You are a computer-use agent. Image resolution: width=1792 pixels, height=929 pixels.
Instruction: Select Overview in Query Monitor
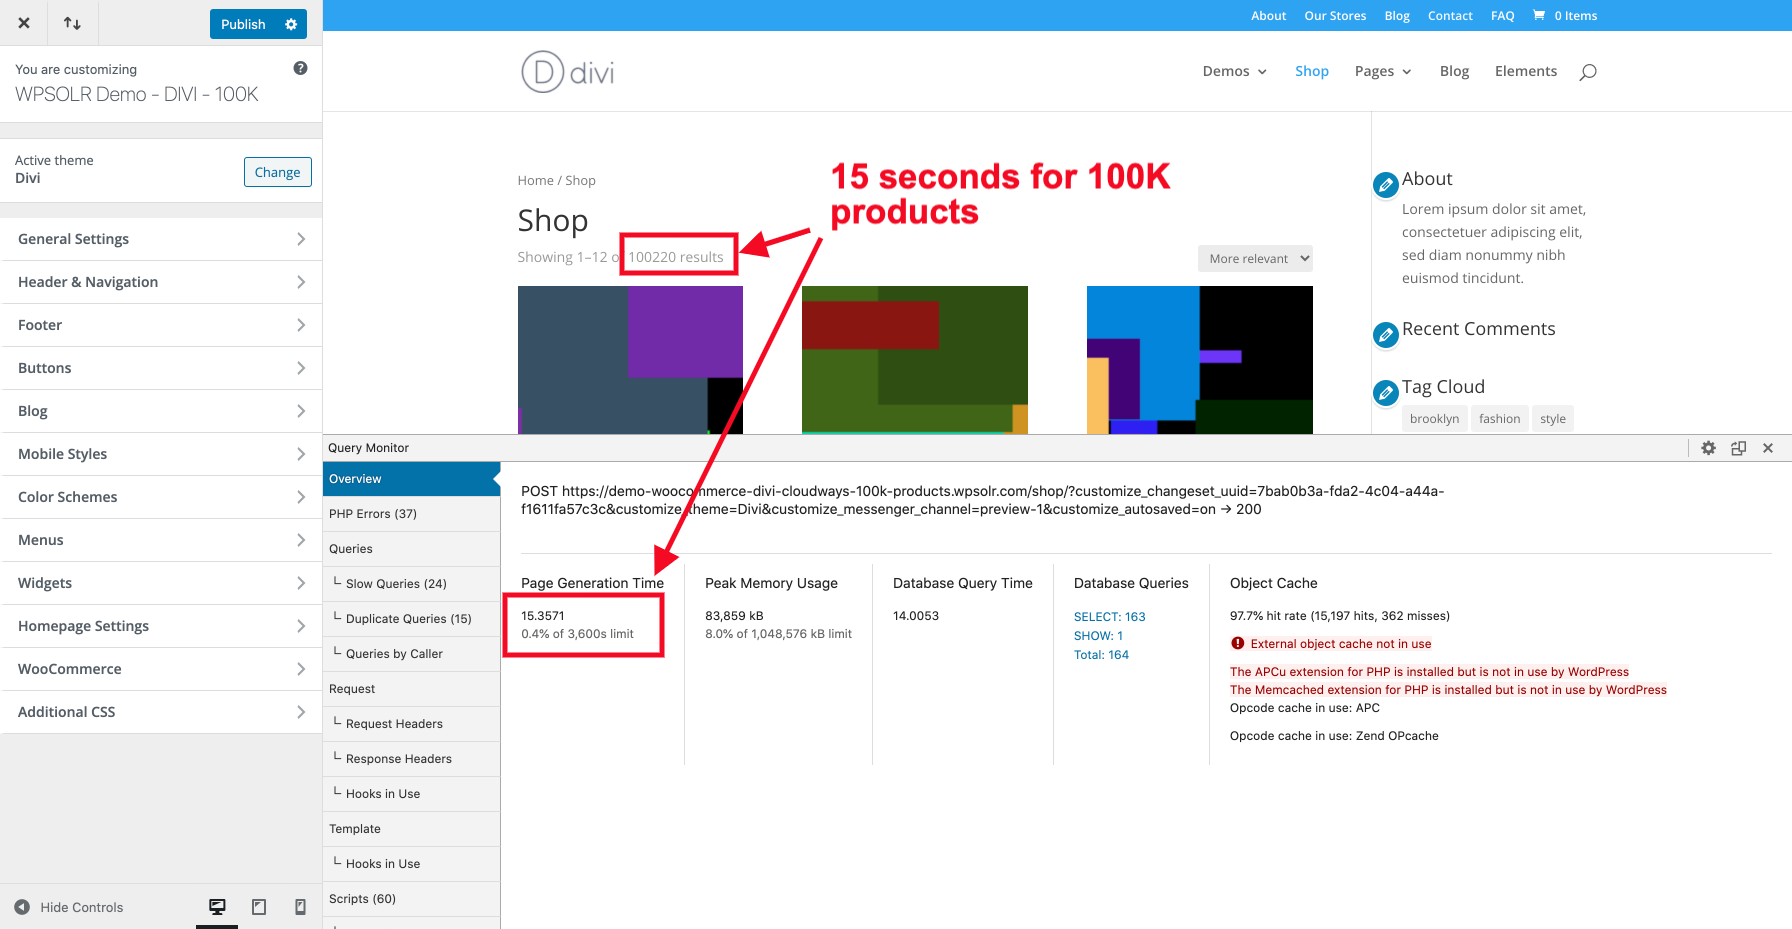(411, 479)
